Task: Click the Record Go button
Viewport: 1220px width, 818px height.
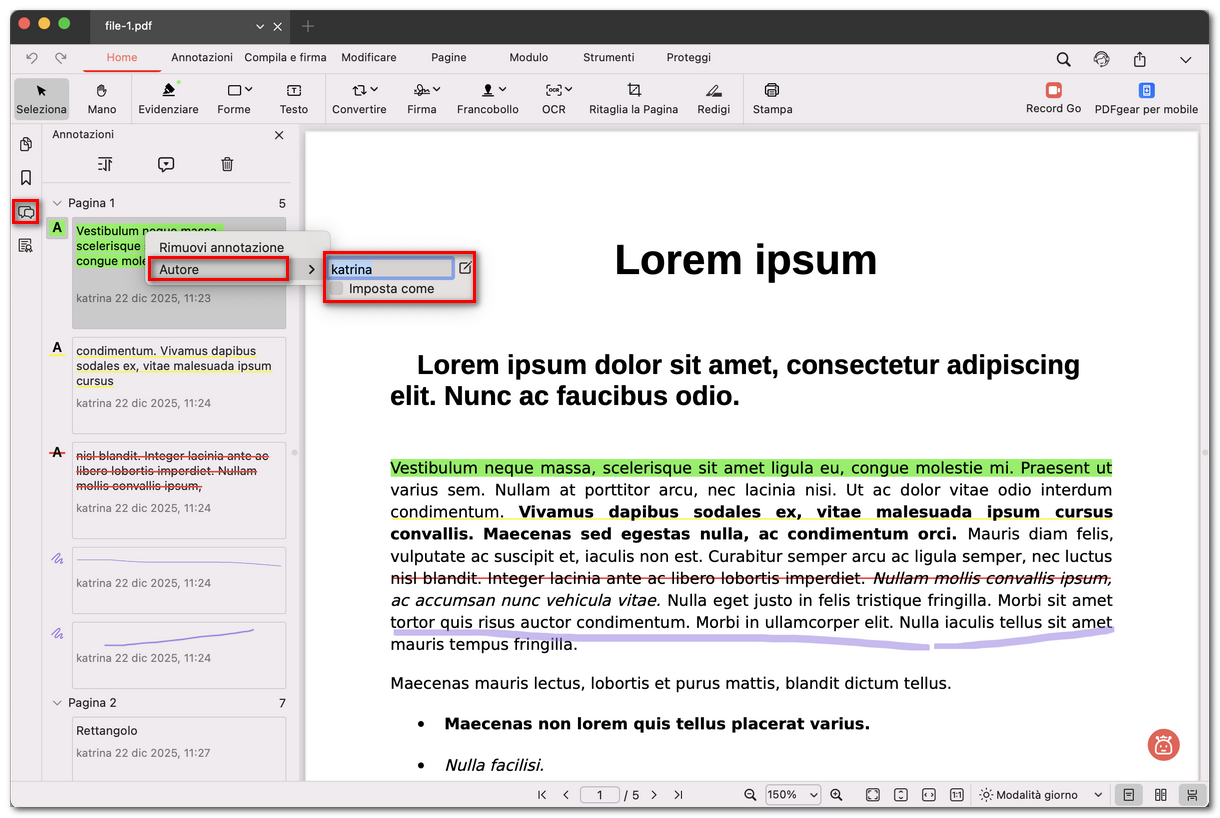Action: 1053,97
